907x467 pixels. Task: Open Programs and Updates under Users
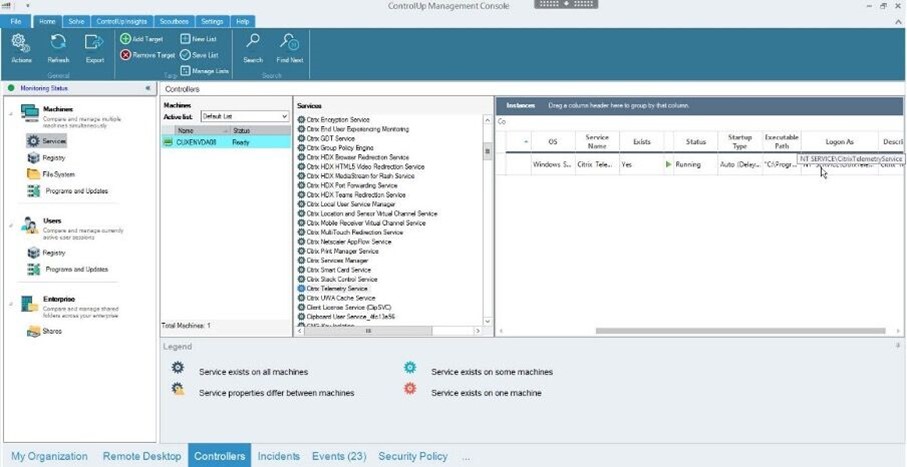pyautogui.click(x=68, y=270)
